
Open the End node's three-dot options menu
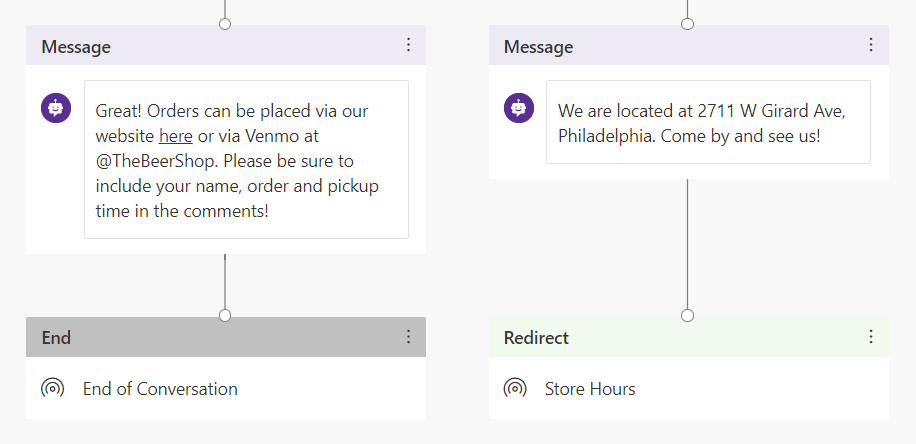tap(408, 337)
